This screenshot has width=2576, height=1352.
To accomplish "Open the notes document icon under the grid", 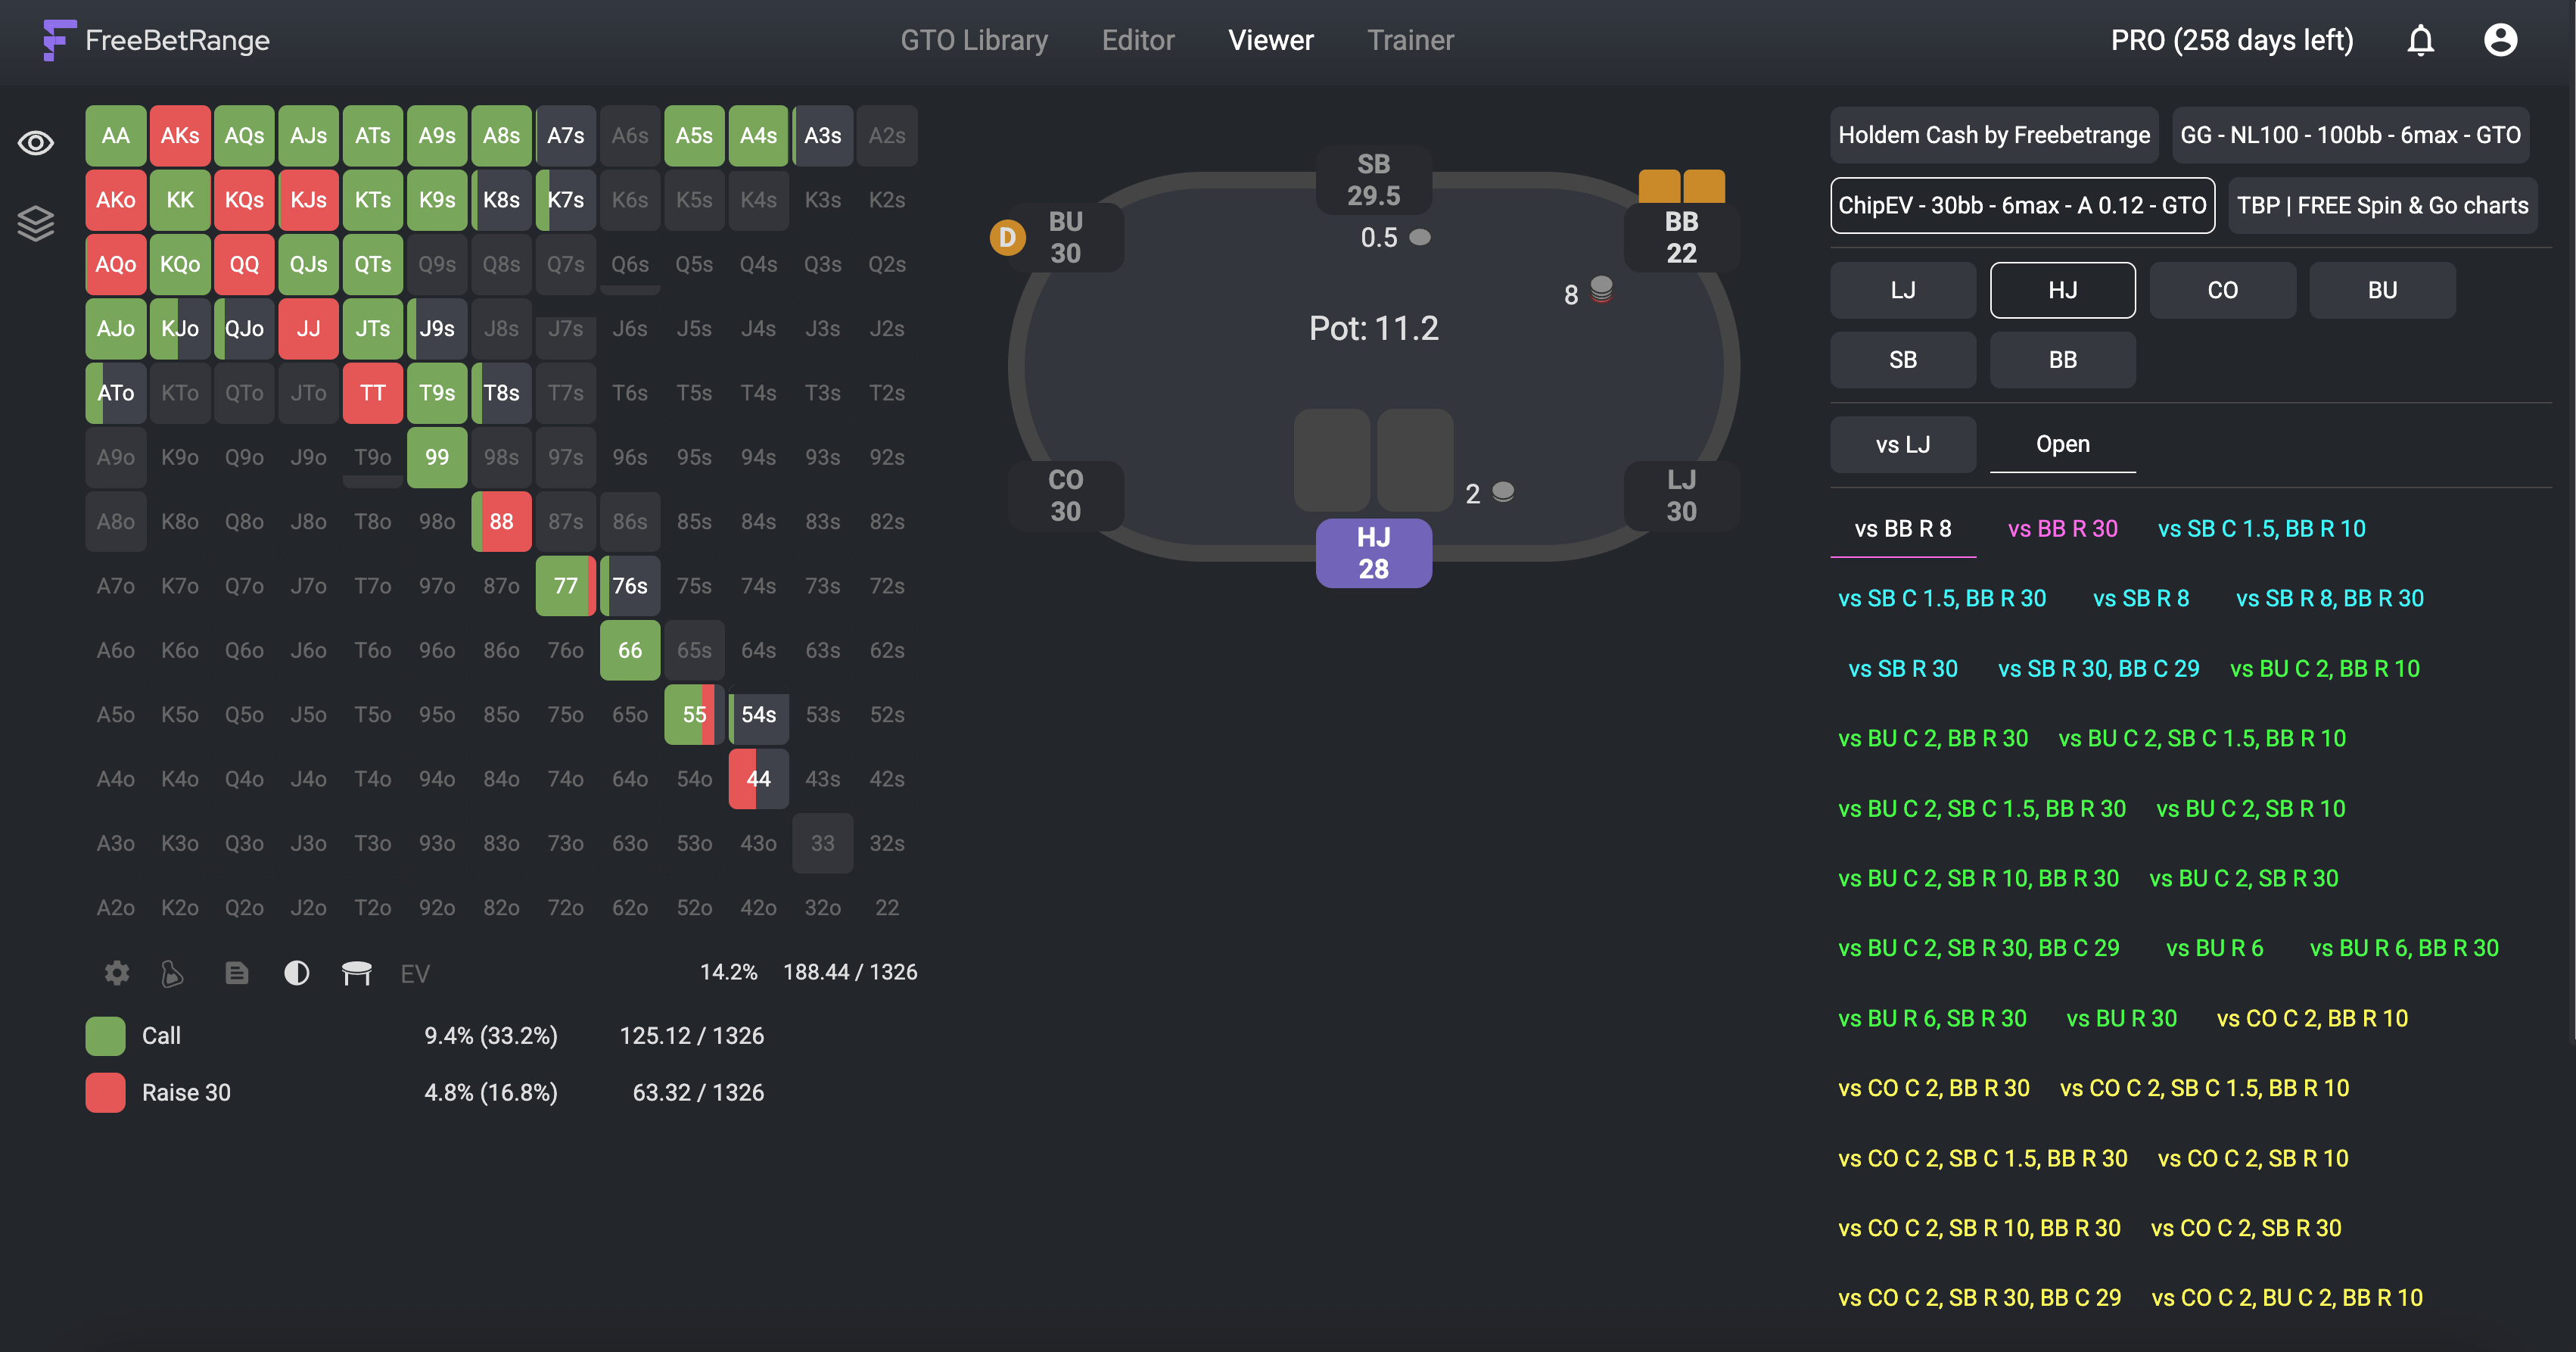I will [x=237, y=973].
